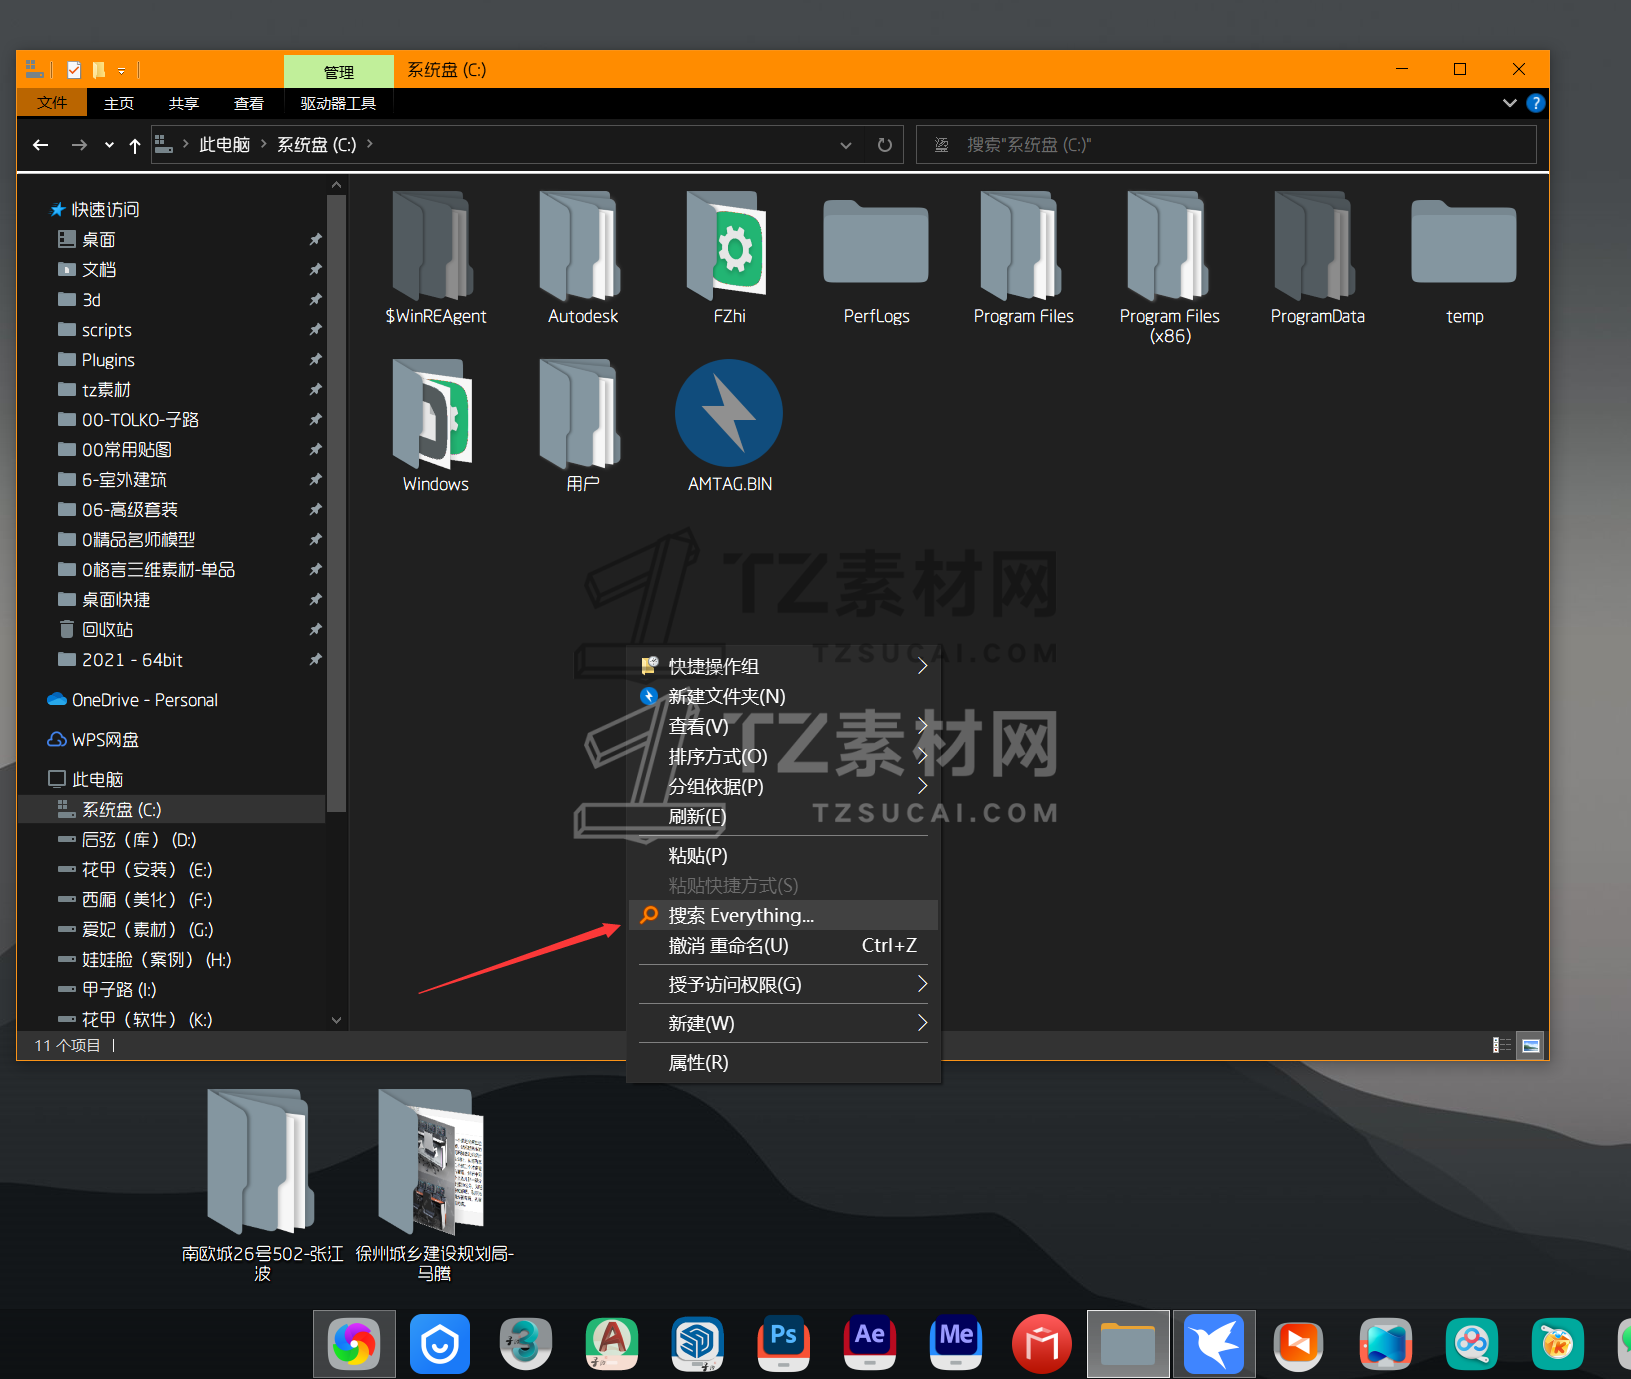Click the New Folder quick access toolbar icon
Screen dimensions: 1631x1379
[99, 70]
